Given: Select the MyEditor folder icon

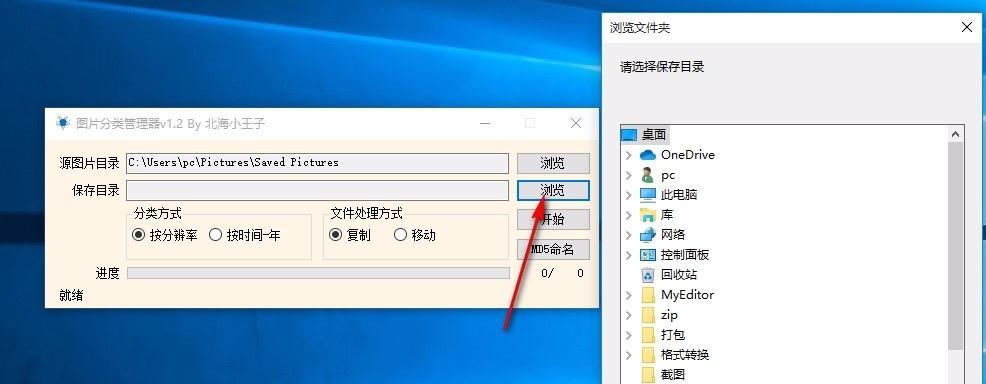Looking at the screenshot, I should (648, 295).
